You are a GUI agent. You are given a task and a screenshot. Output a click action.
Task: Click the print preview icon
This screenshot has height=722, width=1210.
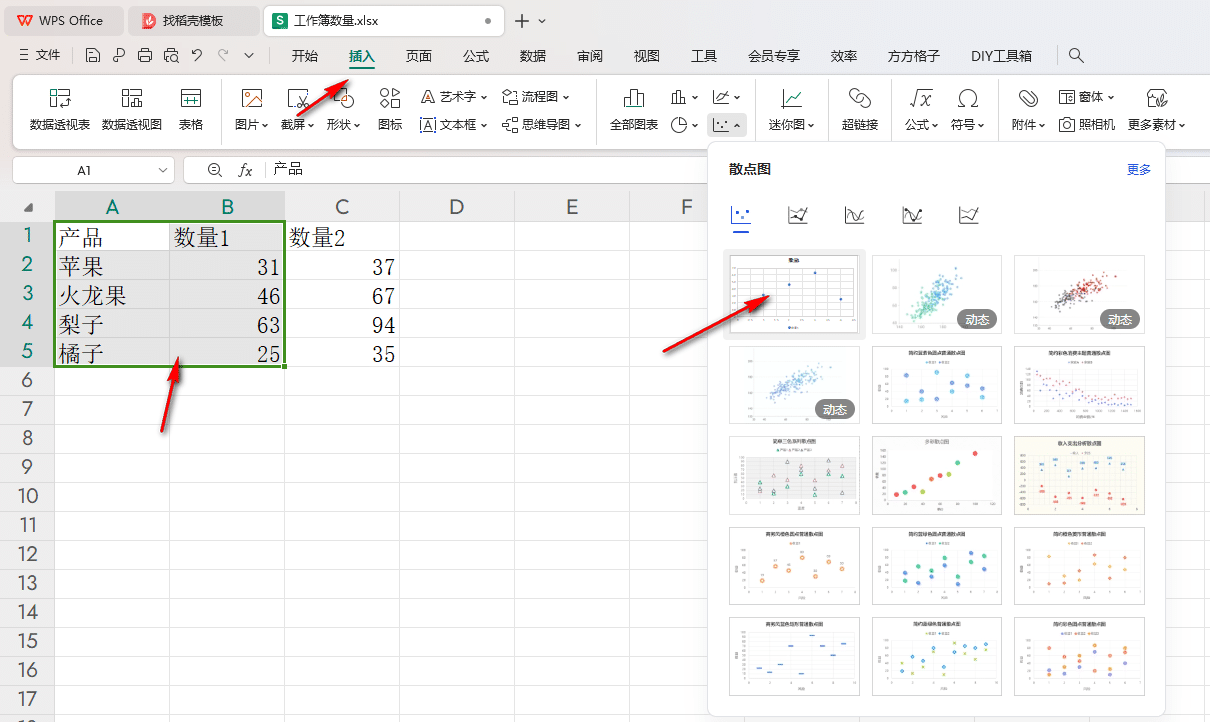pos(171,55)
